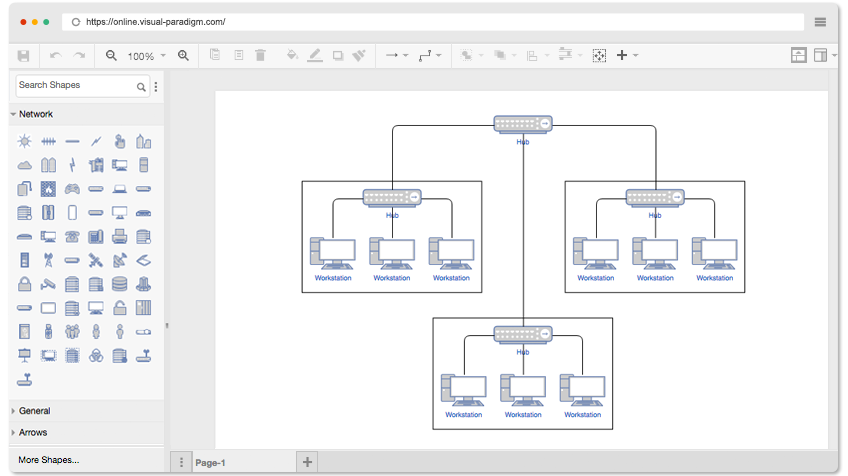
Task: Click the shape search magnifier icon
Action: point(141,87)
